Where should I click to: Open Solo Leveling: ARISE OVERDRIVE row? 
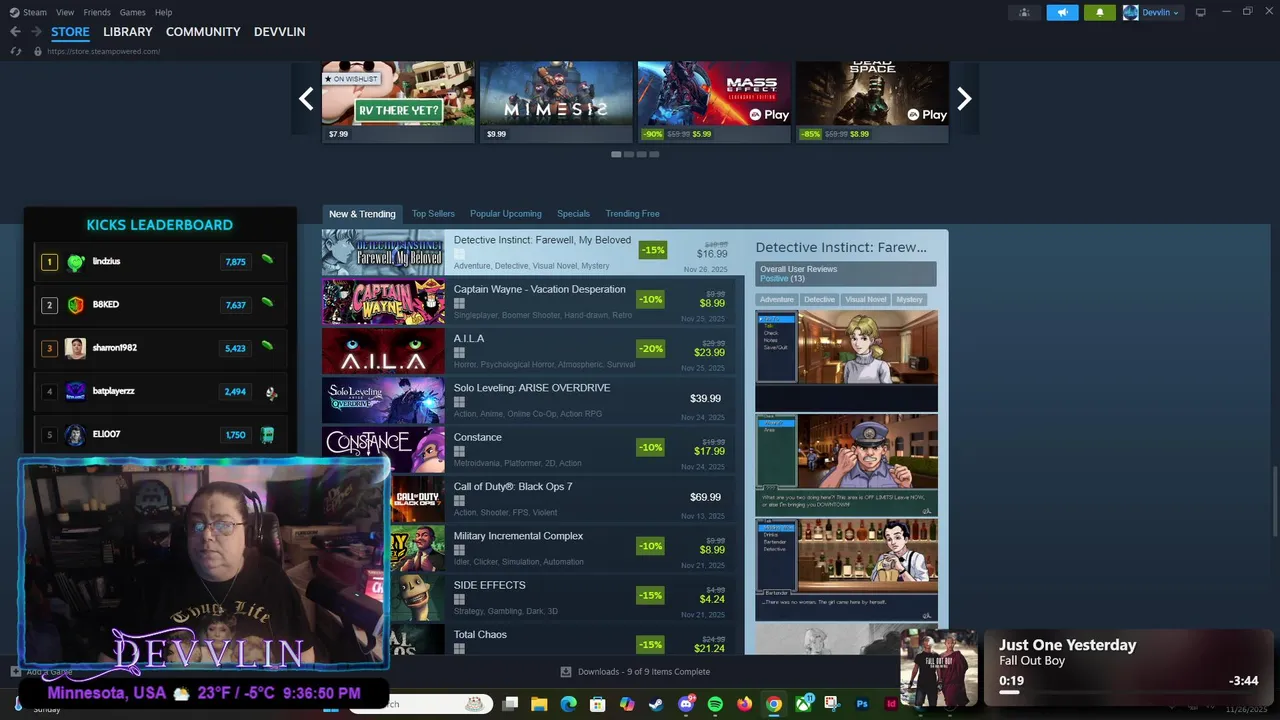tap(529, 399)
